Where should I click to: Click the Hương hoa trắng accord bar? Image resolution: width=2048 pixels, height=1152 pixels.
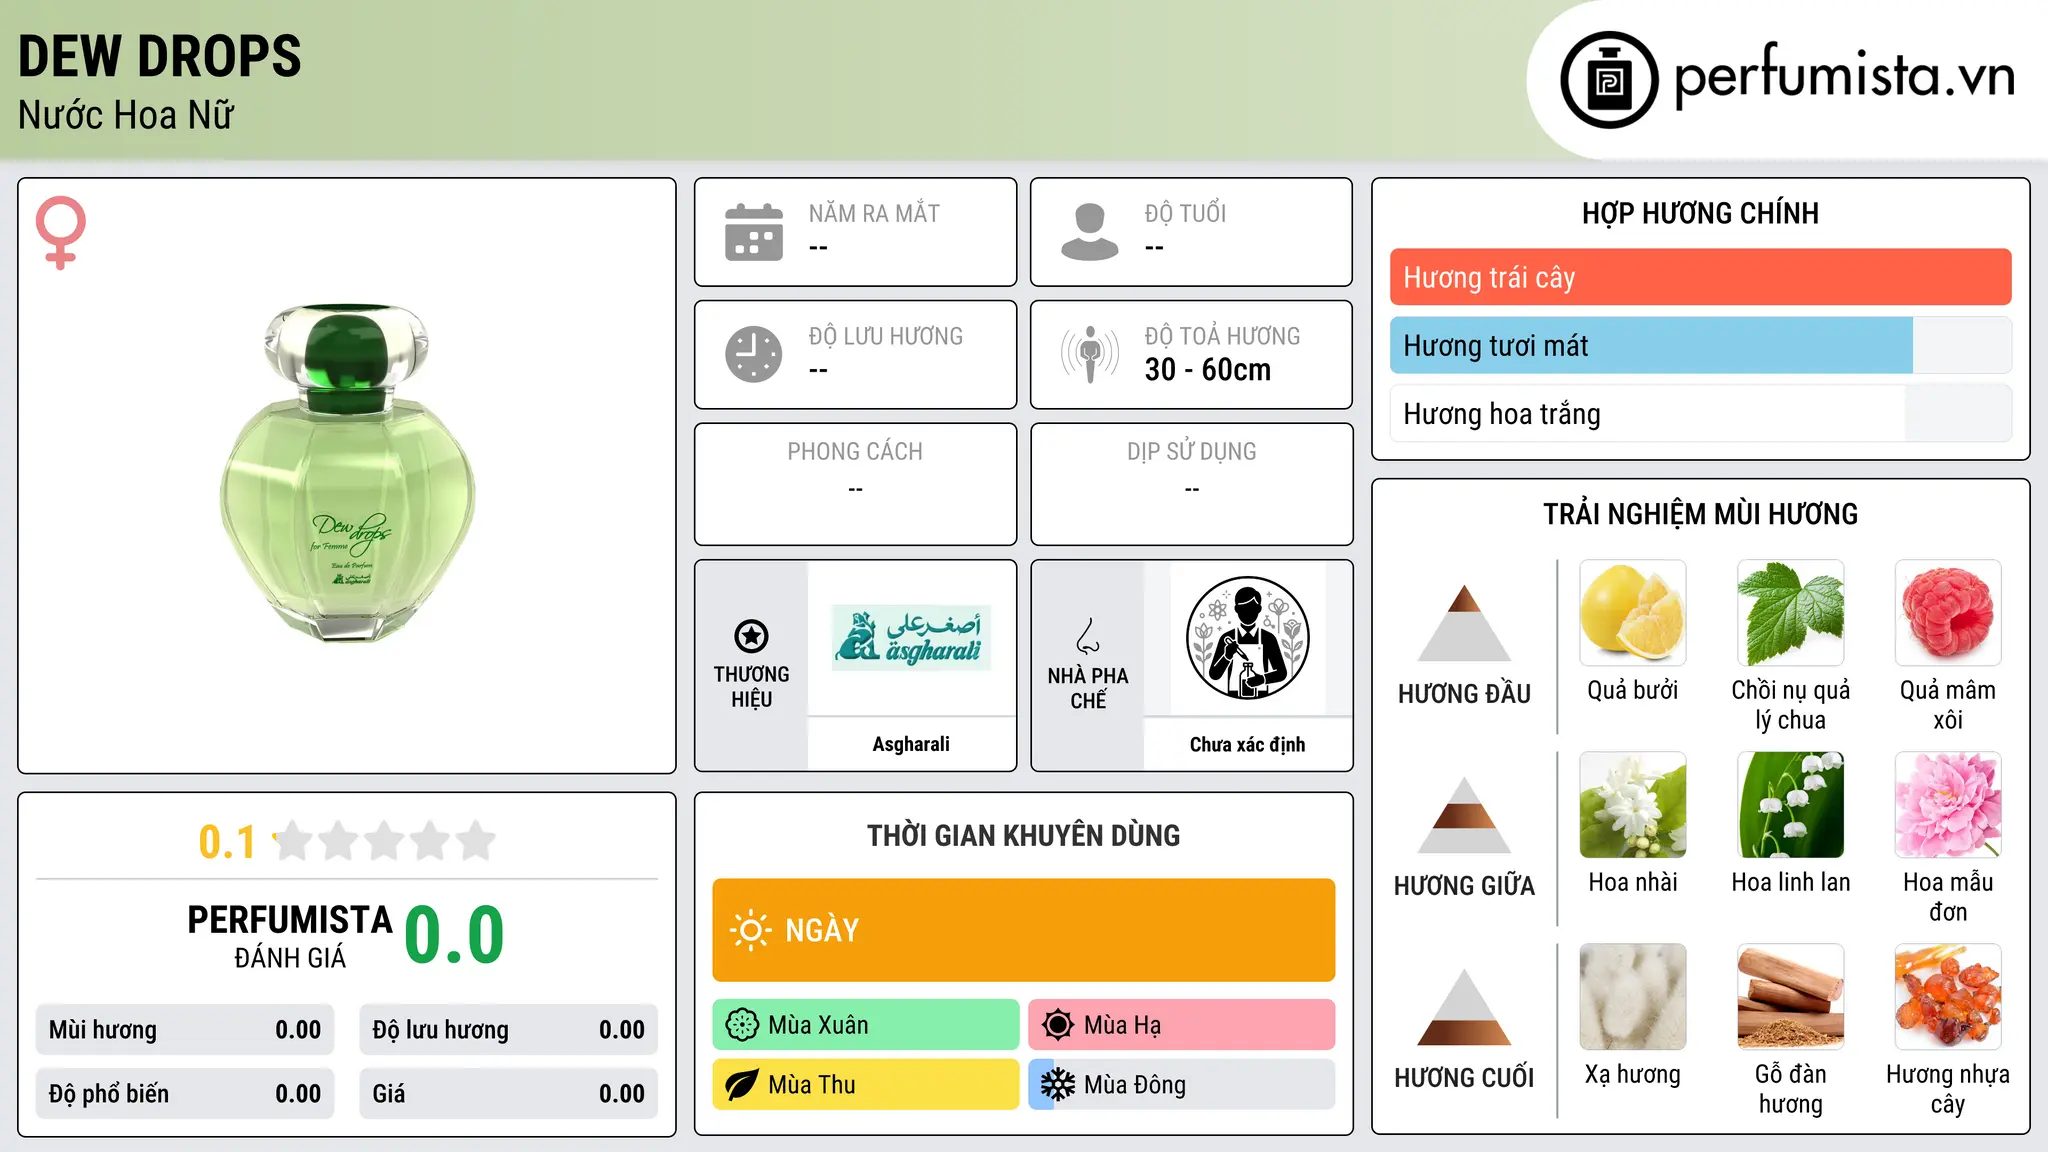[1701, 413]
